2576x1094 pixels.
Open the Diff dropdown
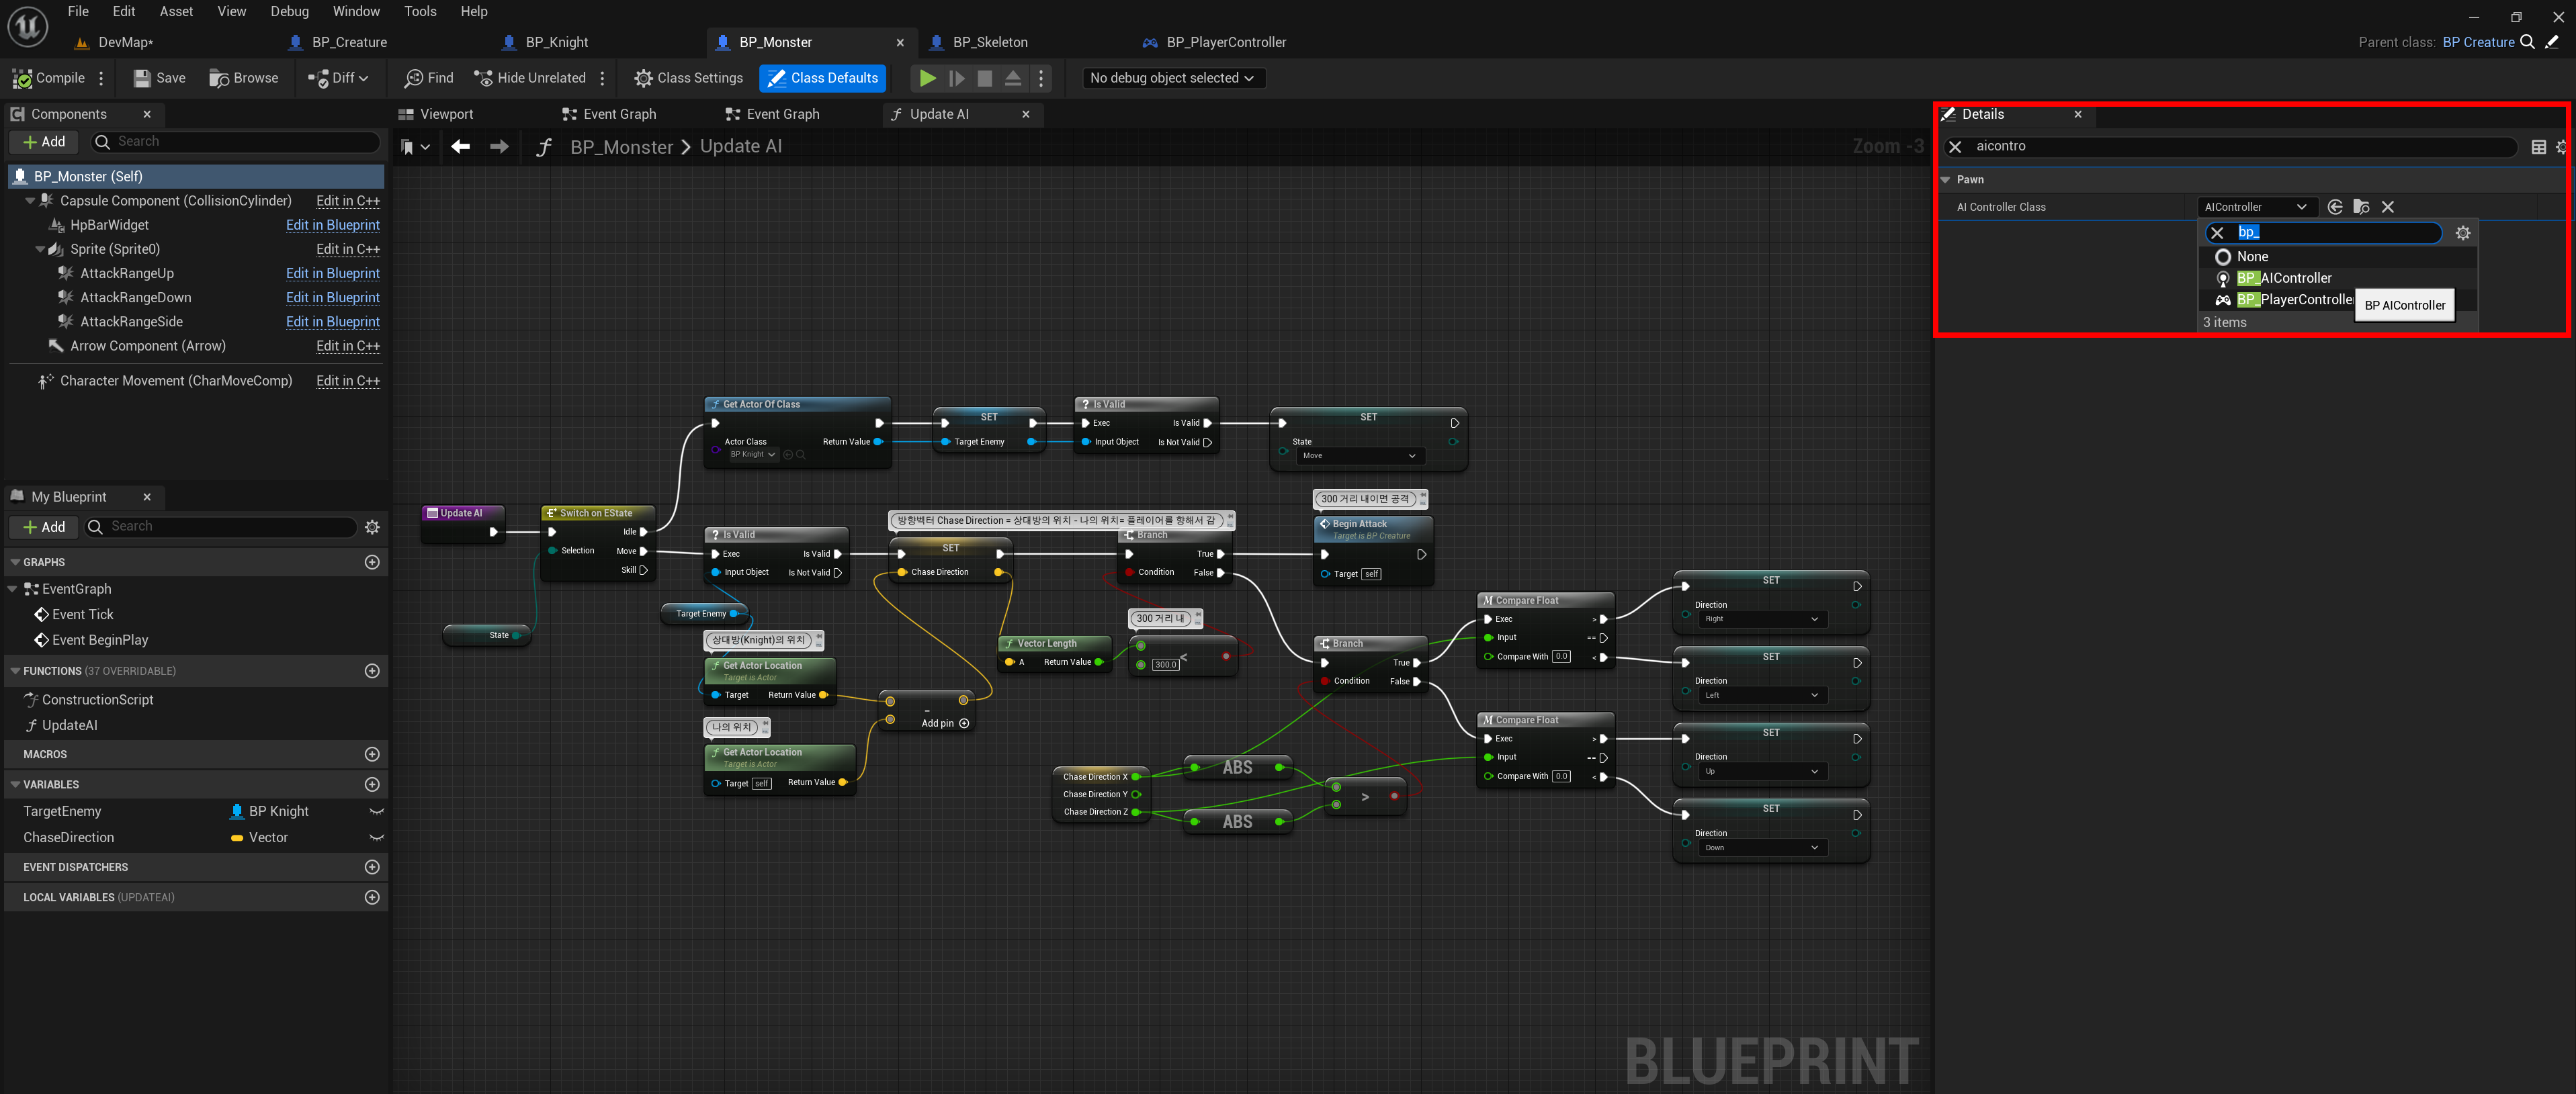339,78
